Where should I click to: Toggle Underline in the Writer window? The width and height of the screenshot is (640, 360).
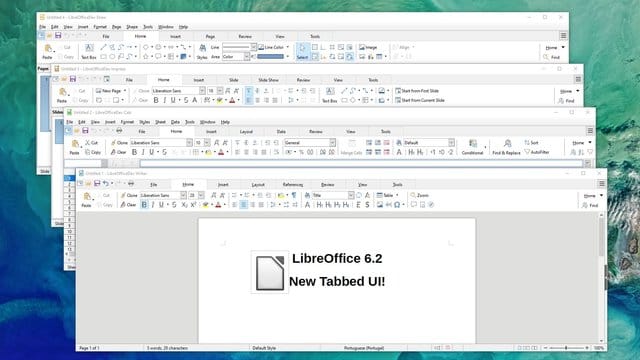(161, 205)
